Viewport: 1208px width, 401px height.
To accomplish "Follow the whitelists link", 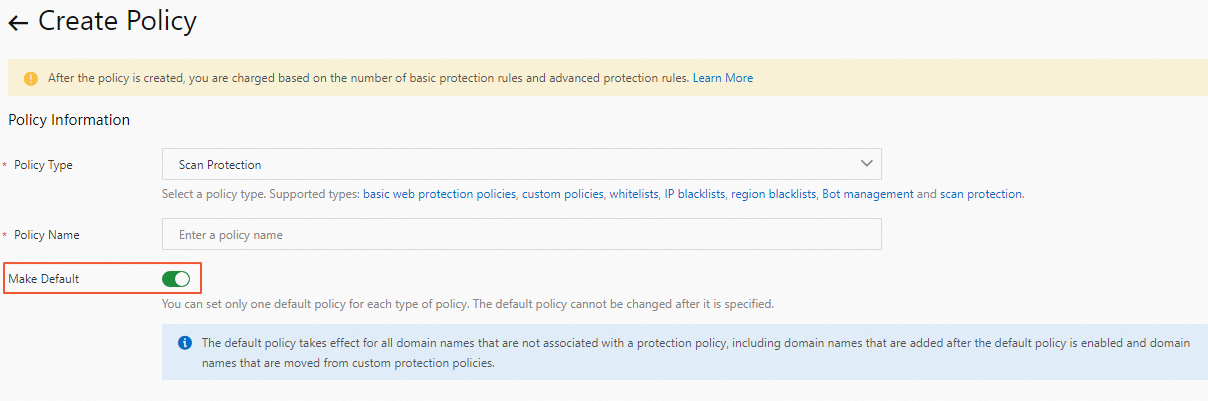I will click(x=634, y=194).
